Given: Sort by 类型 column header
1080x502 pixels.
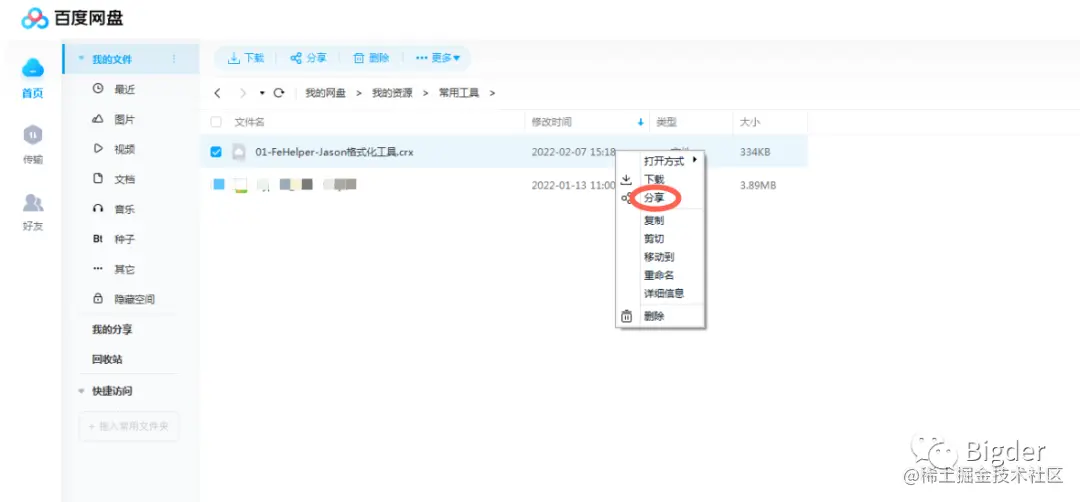Looking at the screenshot, I should click(x=667, y=123).
